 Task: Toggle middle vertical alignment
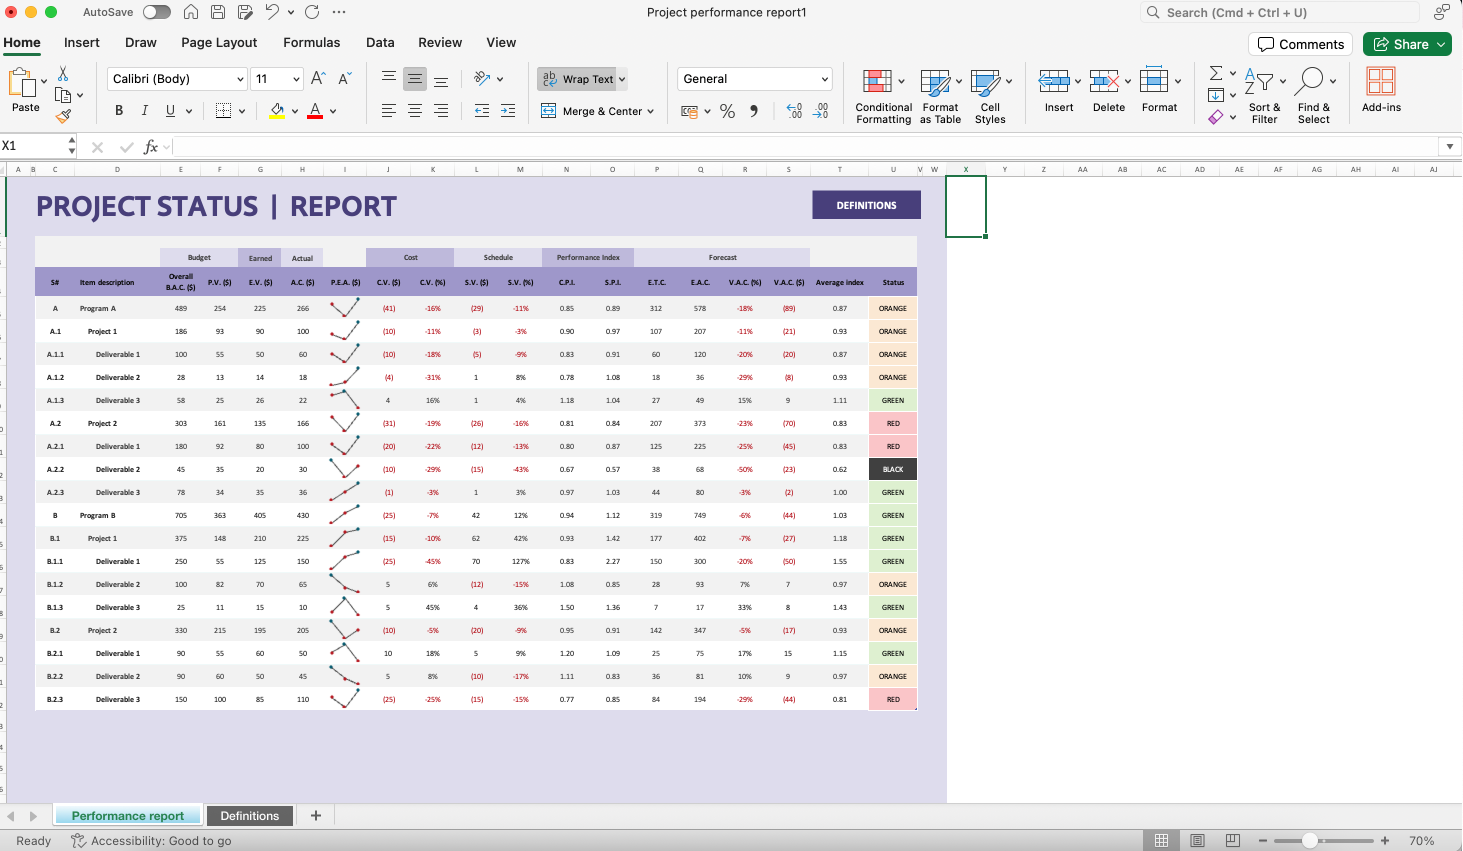(415, 78)
